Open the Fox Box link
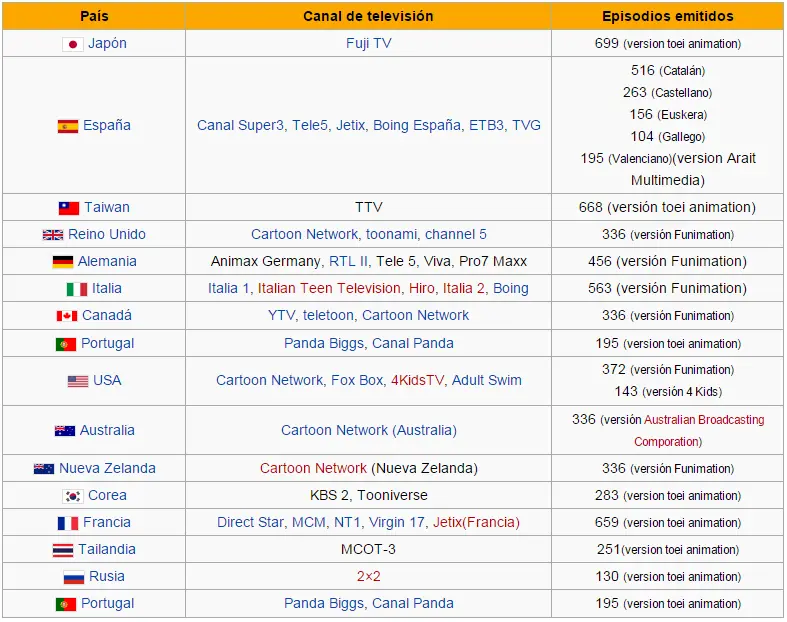The image size is (787, 622). (x=357, y=381)
